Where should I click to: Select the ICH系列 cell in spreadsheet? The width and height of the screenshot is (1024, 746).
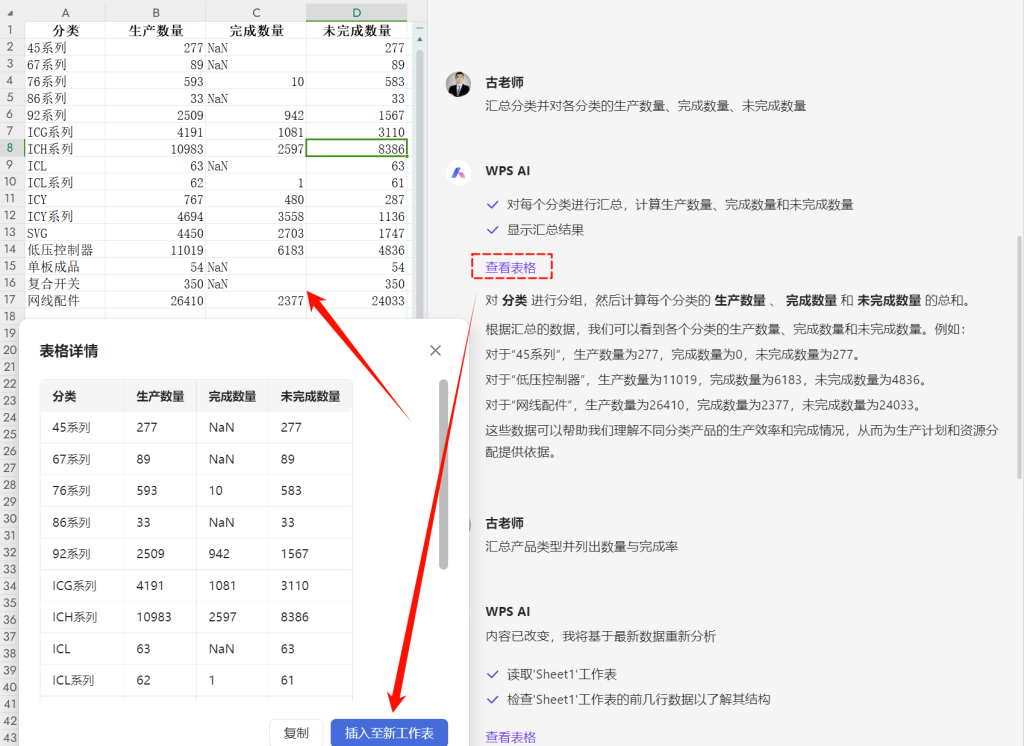65,148
